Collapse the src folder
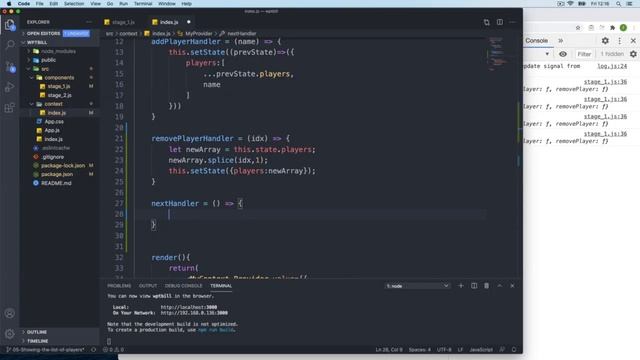640x360 pixels. tap(45, 69)
